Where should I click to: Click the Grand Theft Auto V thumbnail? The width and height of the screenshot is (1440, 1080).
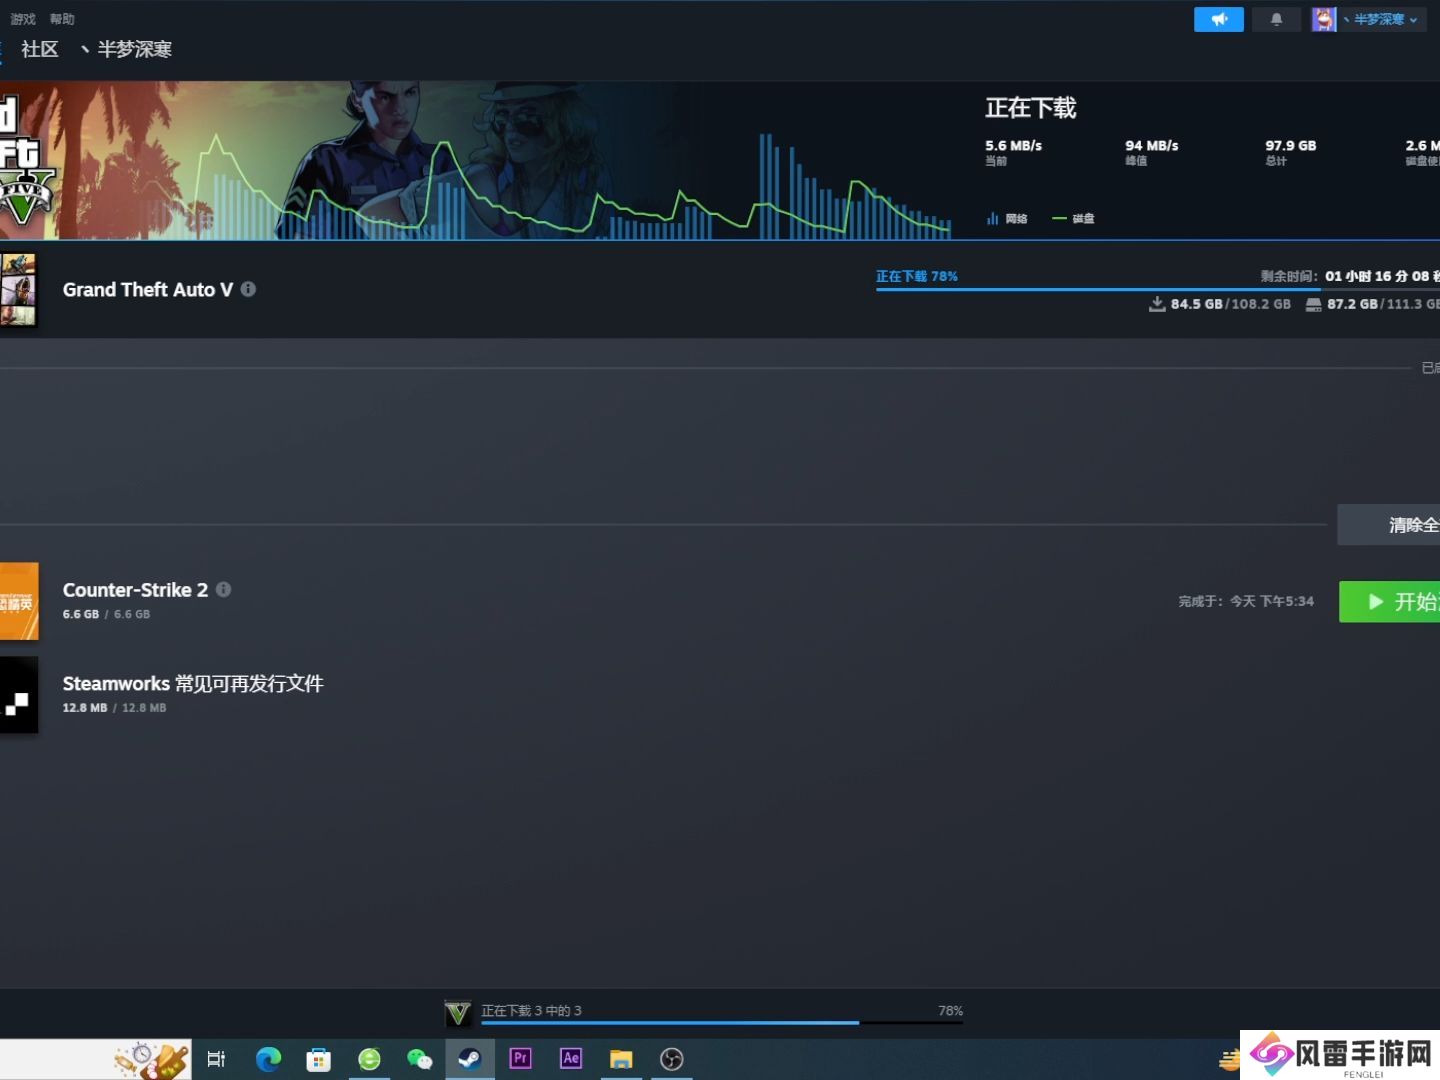coord(18,290)
